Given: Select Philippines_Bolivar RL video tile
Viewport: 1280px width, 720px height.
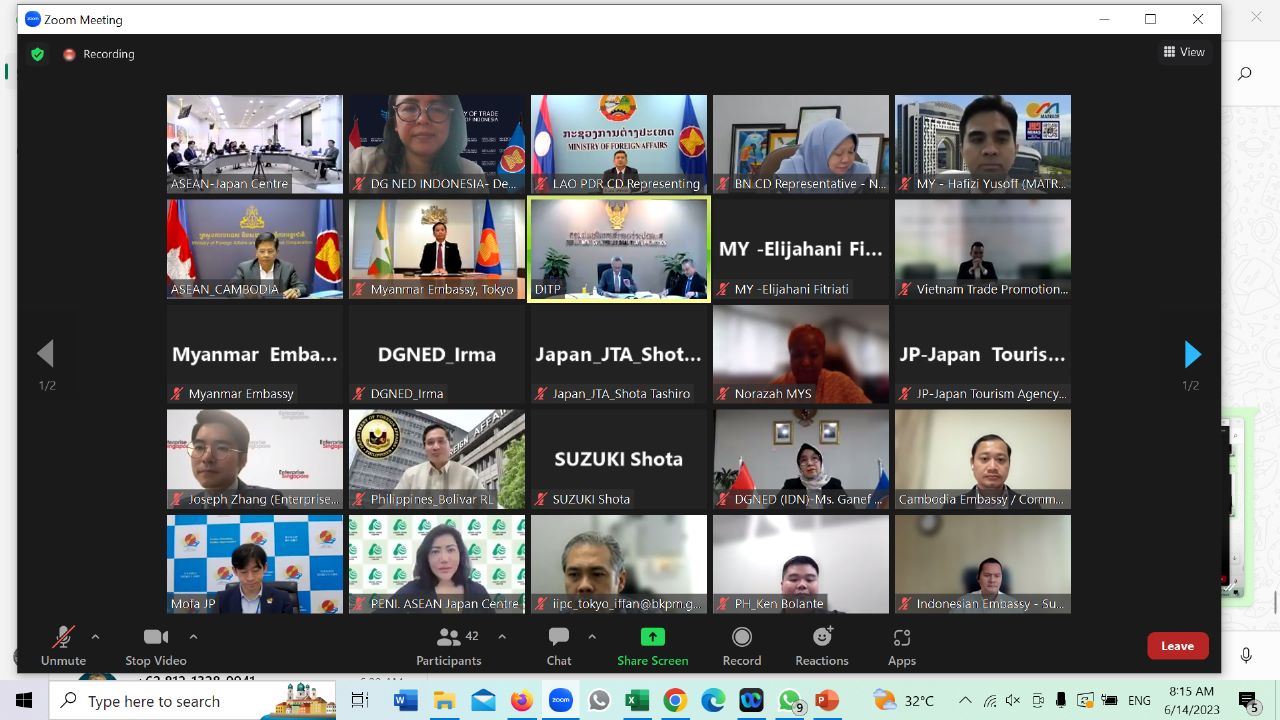Looking at the screenshot, I should pyautogui.click(x=437, y=459).
